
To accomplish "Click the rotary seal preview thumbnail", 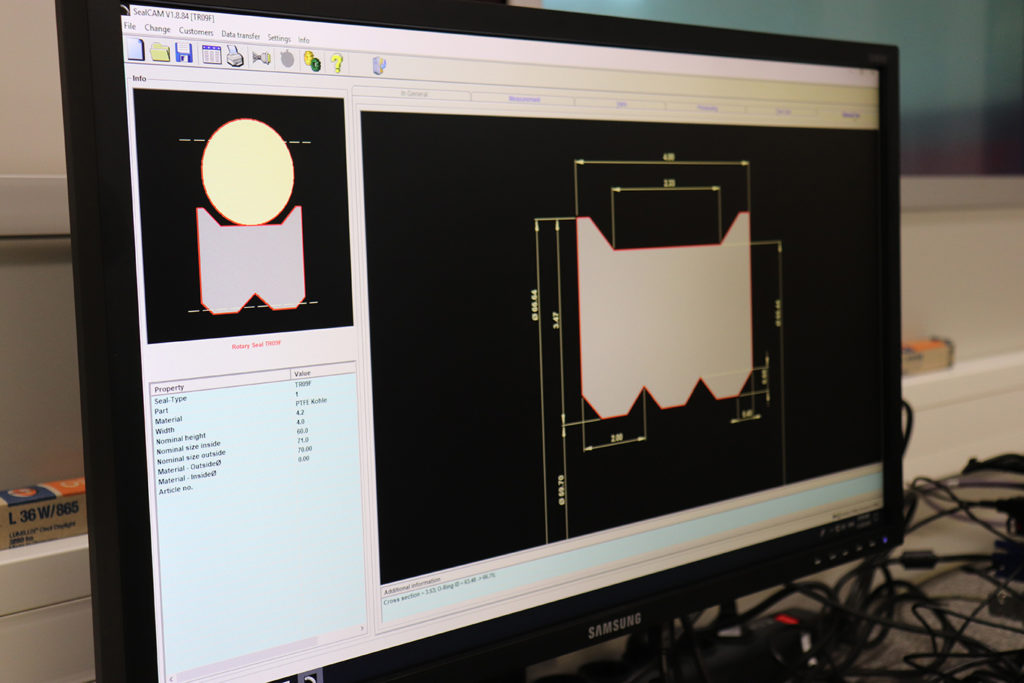I will (x=246, y=216).
